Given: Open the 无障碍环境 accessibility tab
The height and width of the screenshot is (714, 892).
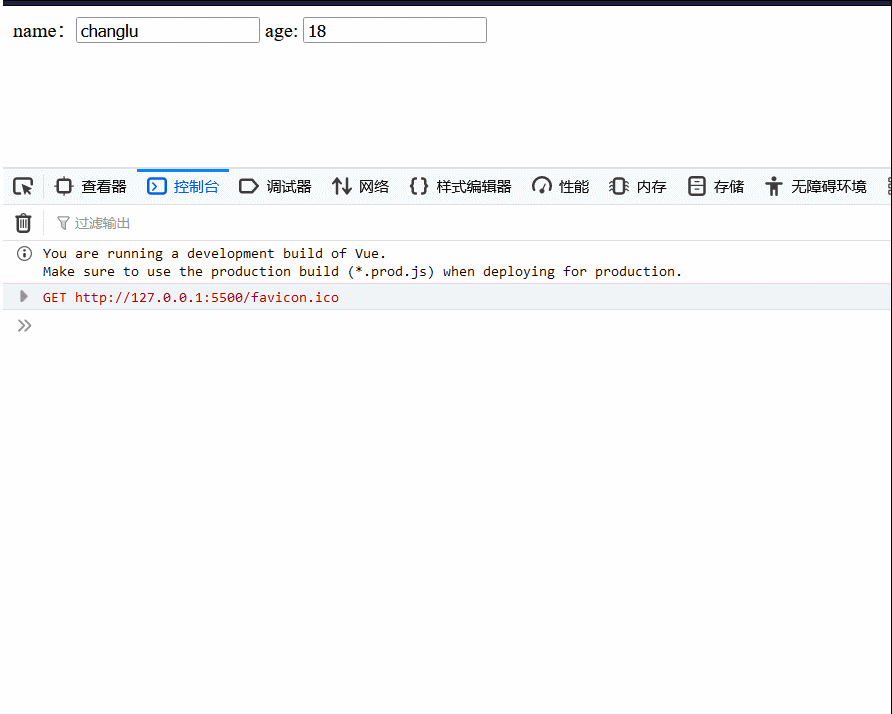Looking at the screenshot, I should pyautogui.click(x=816, y=187).
